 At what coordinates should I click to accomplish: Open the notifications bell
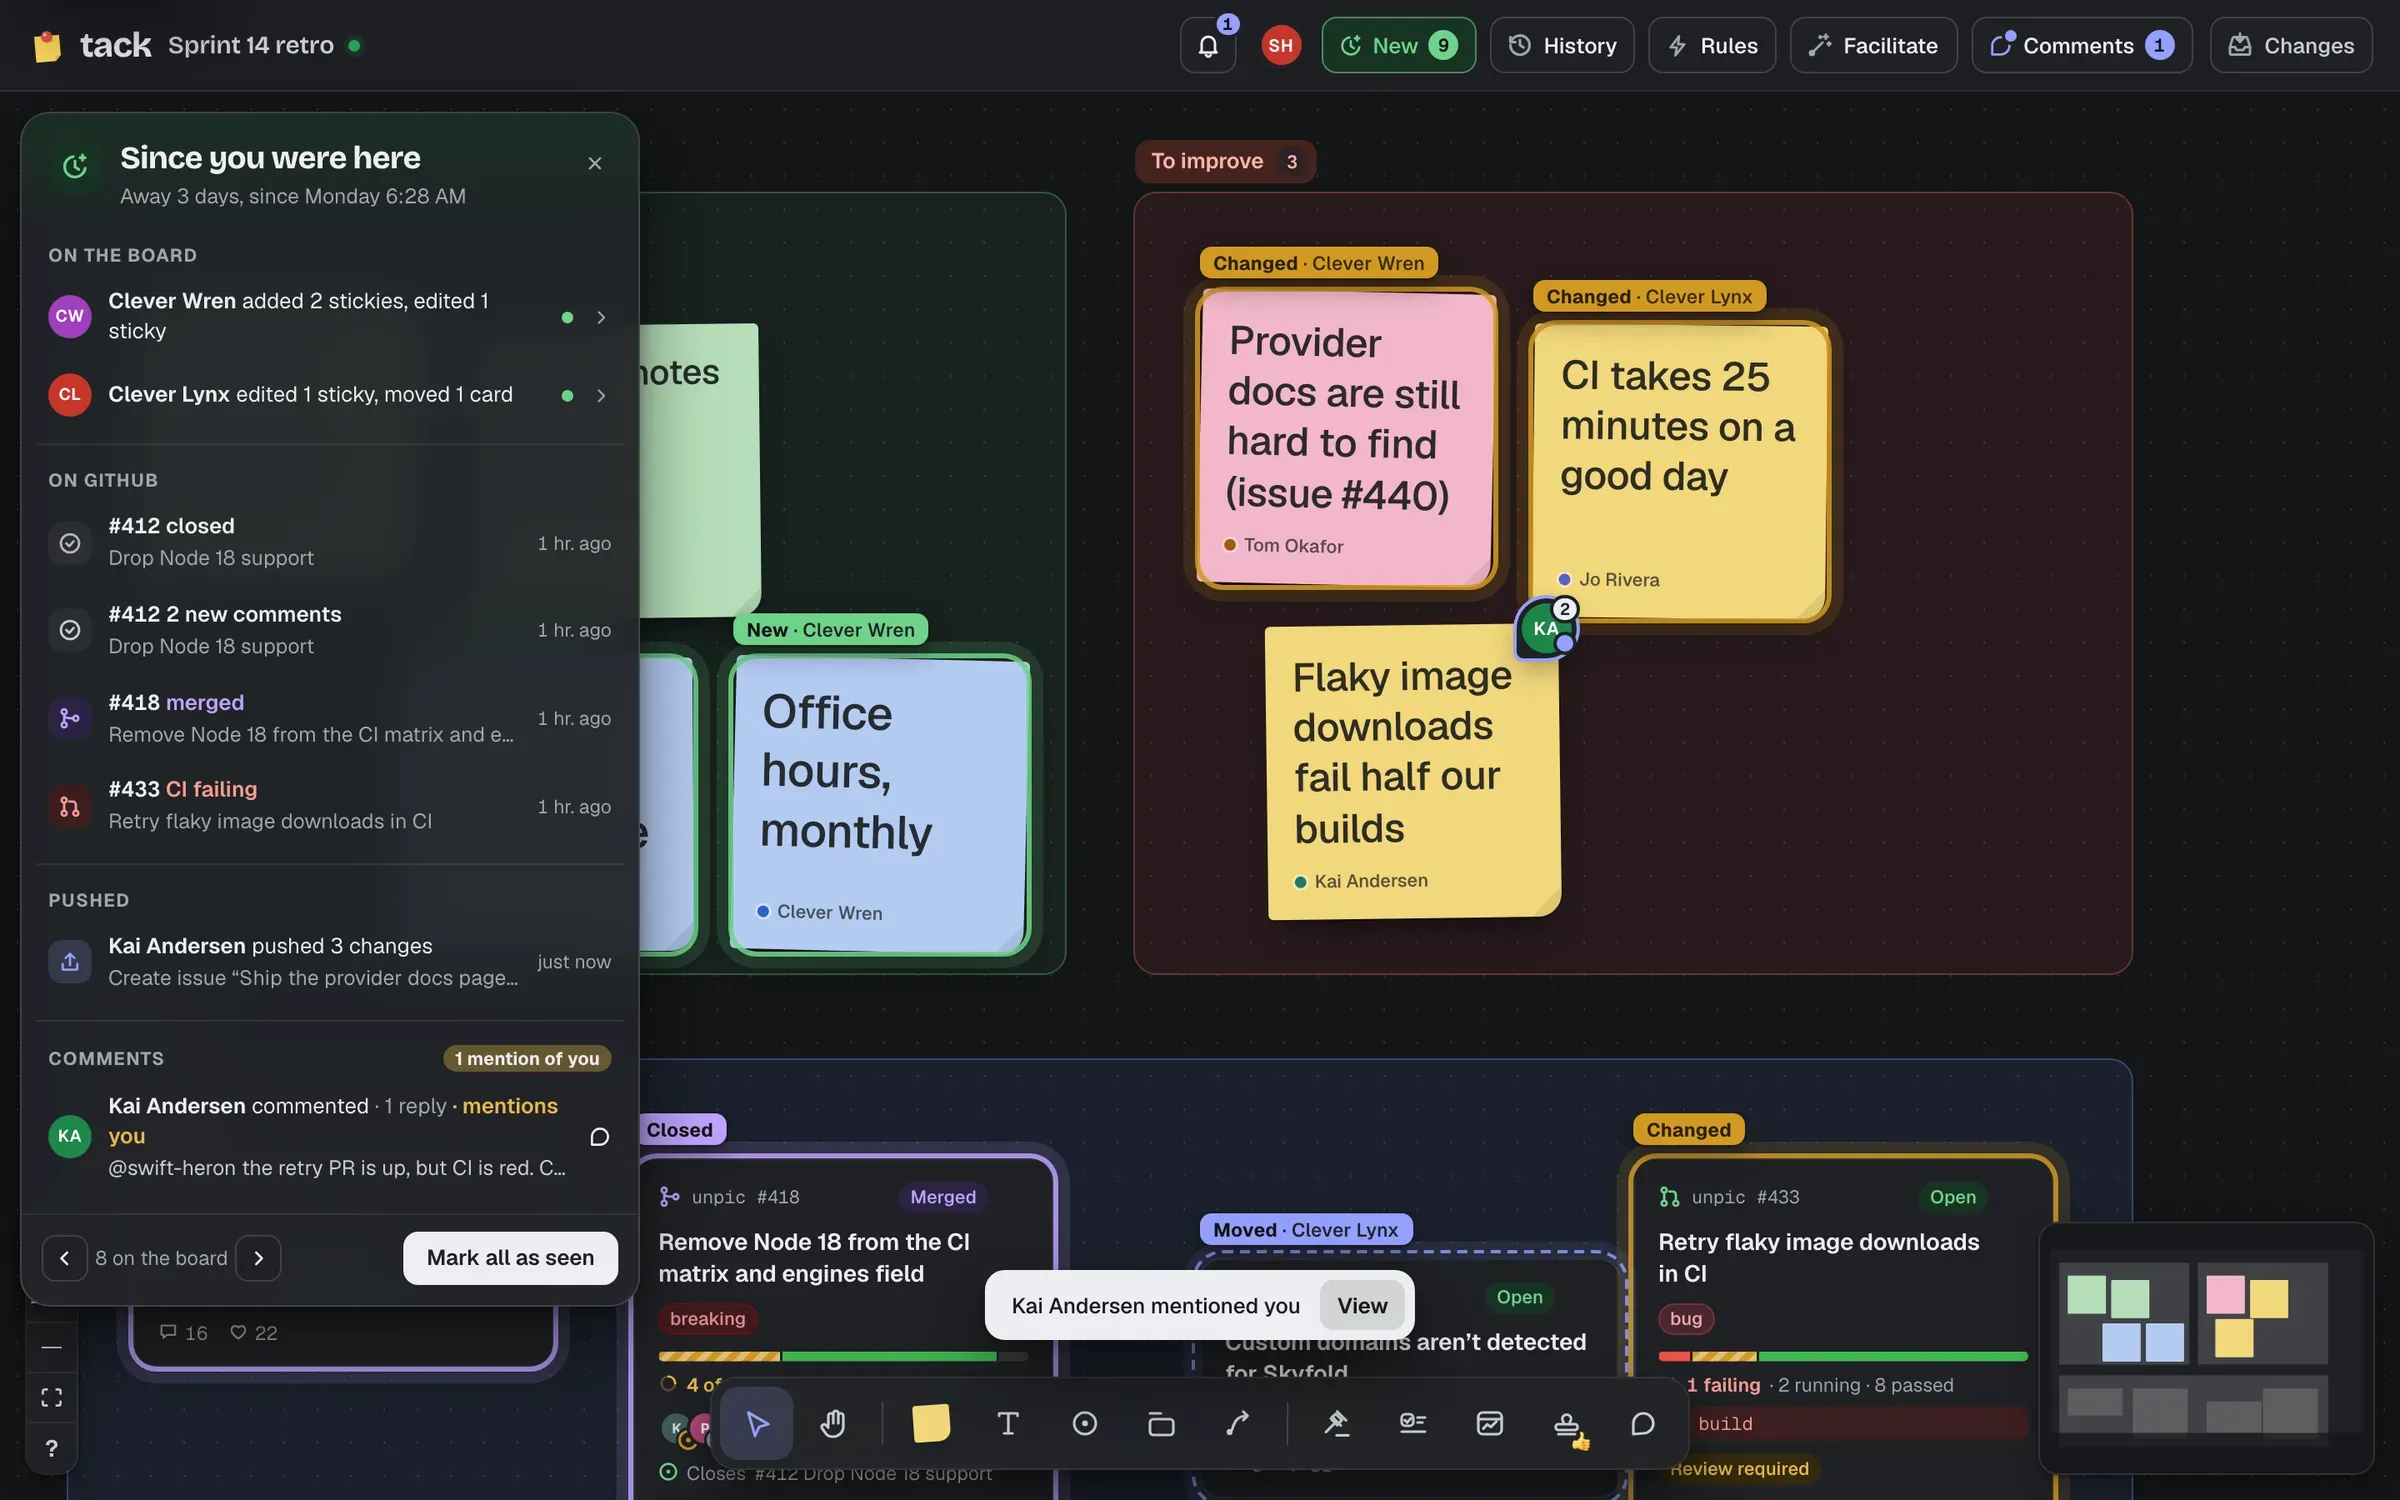(1208, 46)
